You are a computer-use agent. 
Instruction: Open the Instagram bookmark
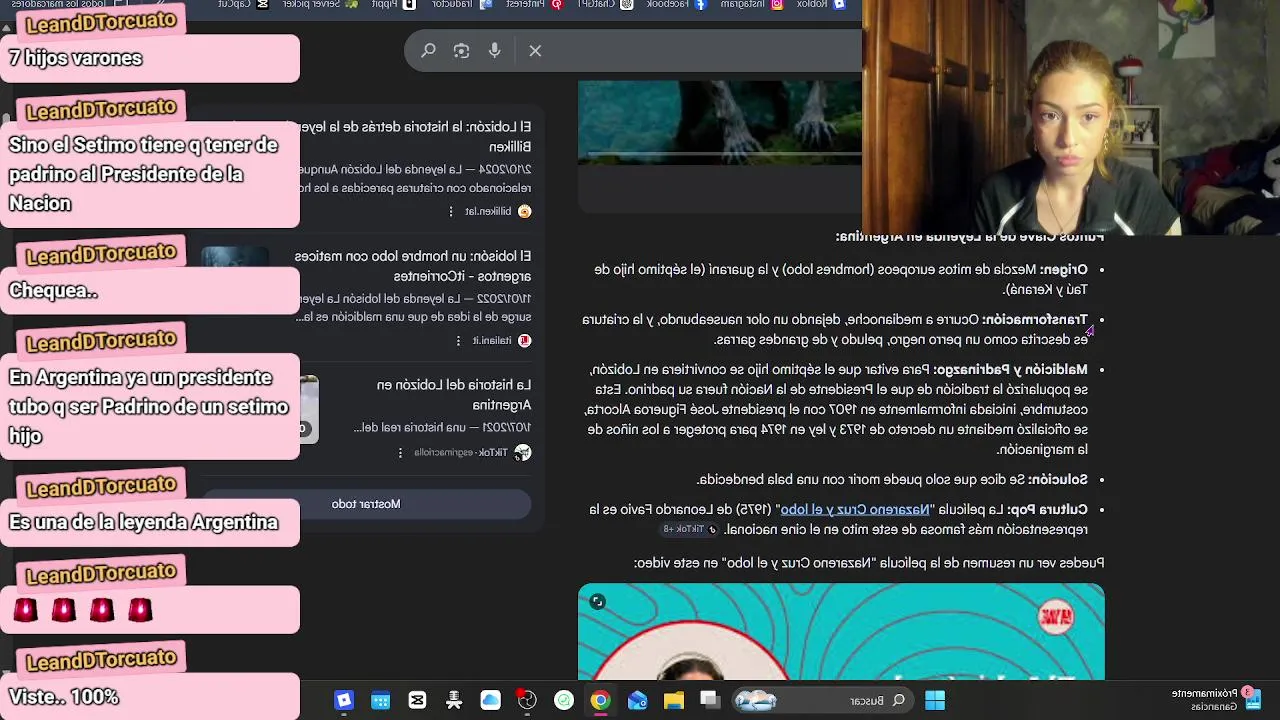point(751,4)
